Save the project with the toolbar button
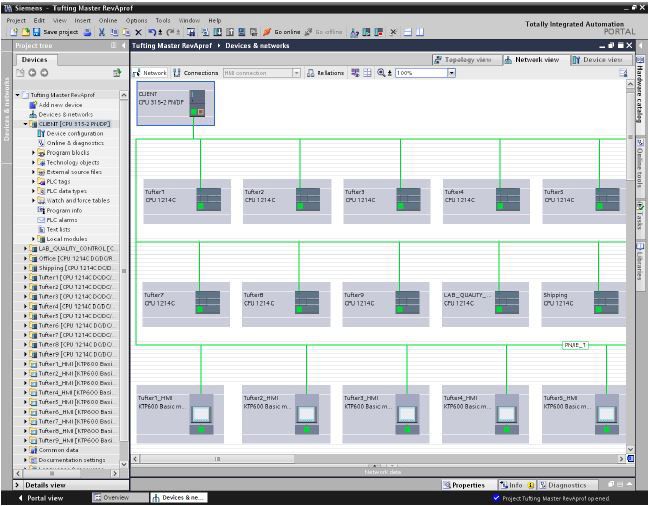This screenshot has height=506, width=649. coord(55,32)
